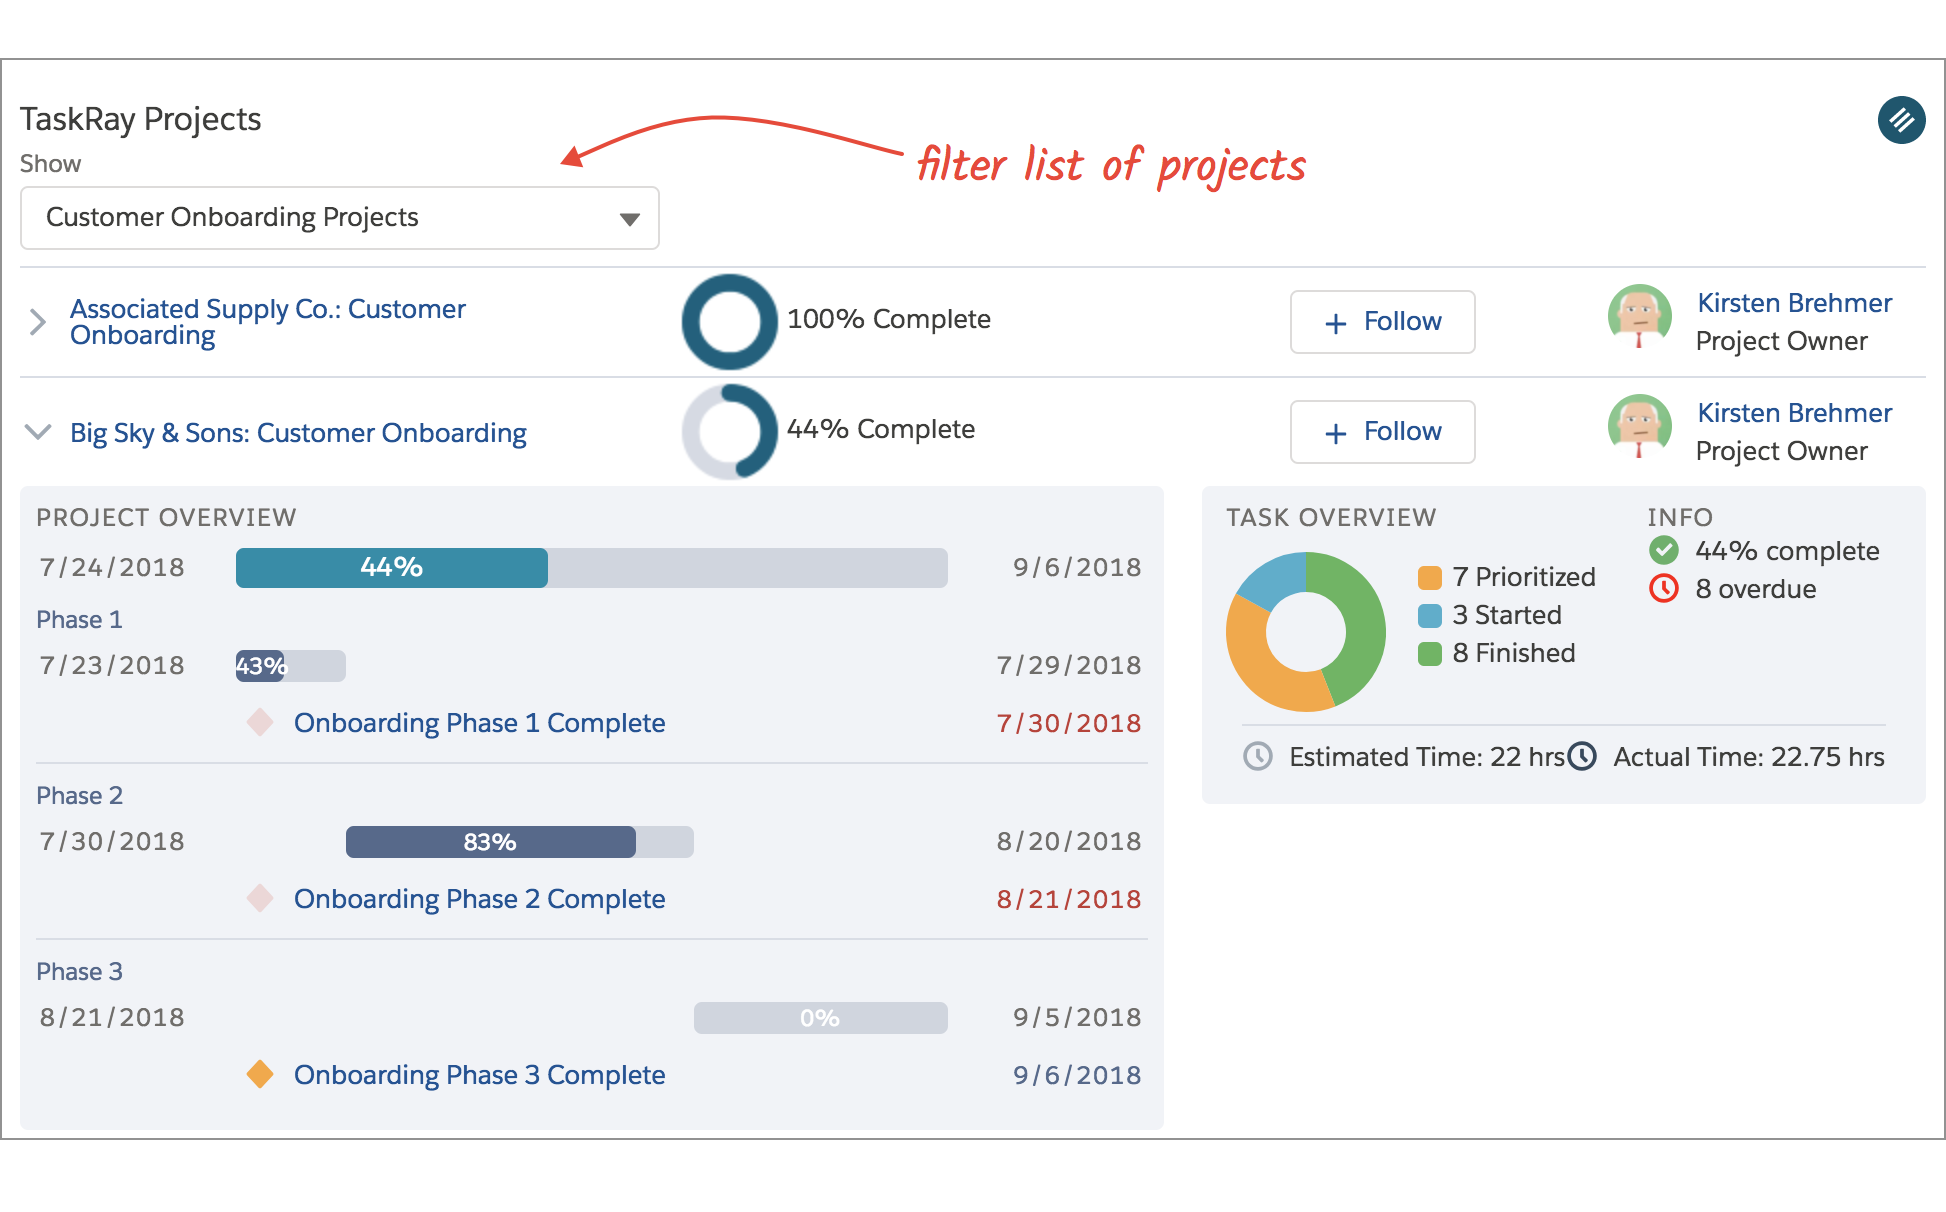Click the Actual Time clock icon
1946x1212 pixels.
coord(1582,756)
